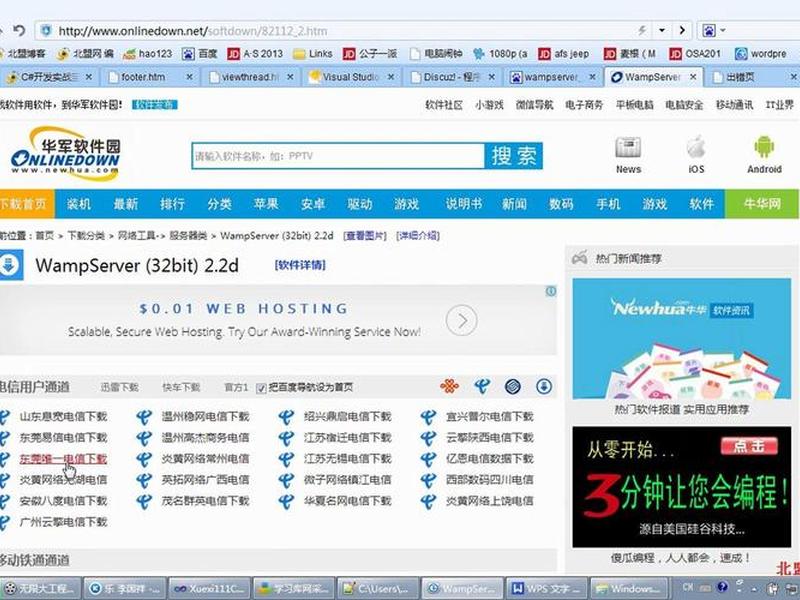Click the ad info icon on hosting banner
Image resolution: width=800 pixels, height=600 pixels.
coord(551,291)
